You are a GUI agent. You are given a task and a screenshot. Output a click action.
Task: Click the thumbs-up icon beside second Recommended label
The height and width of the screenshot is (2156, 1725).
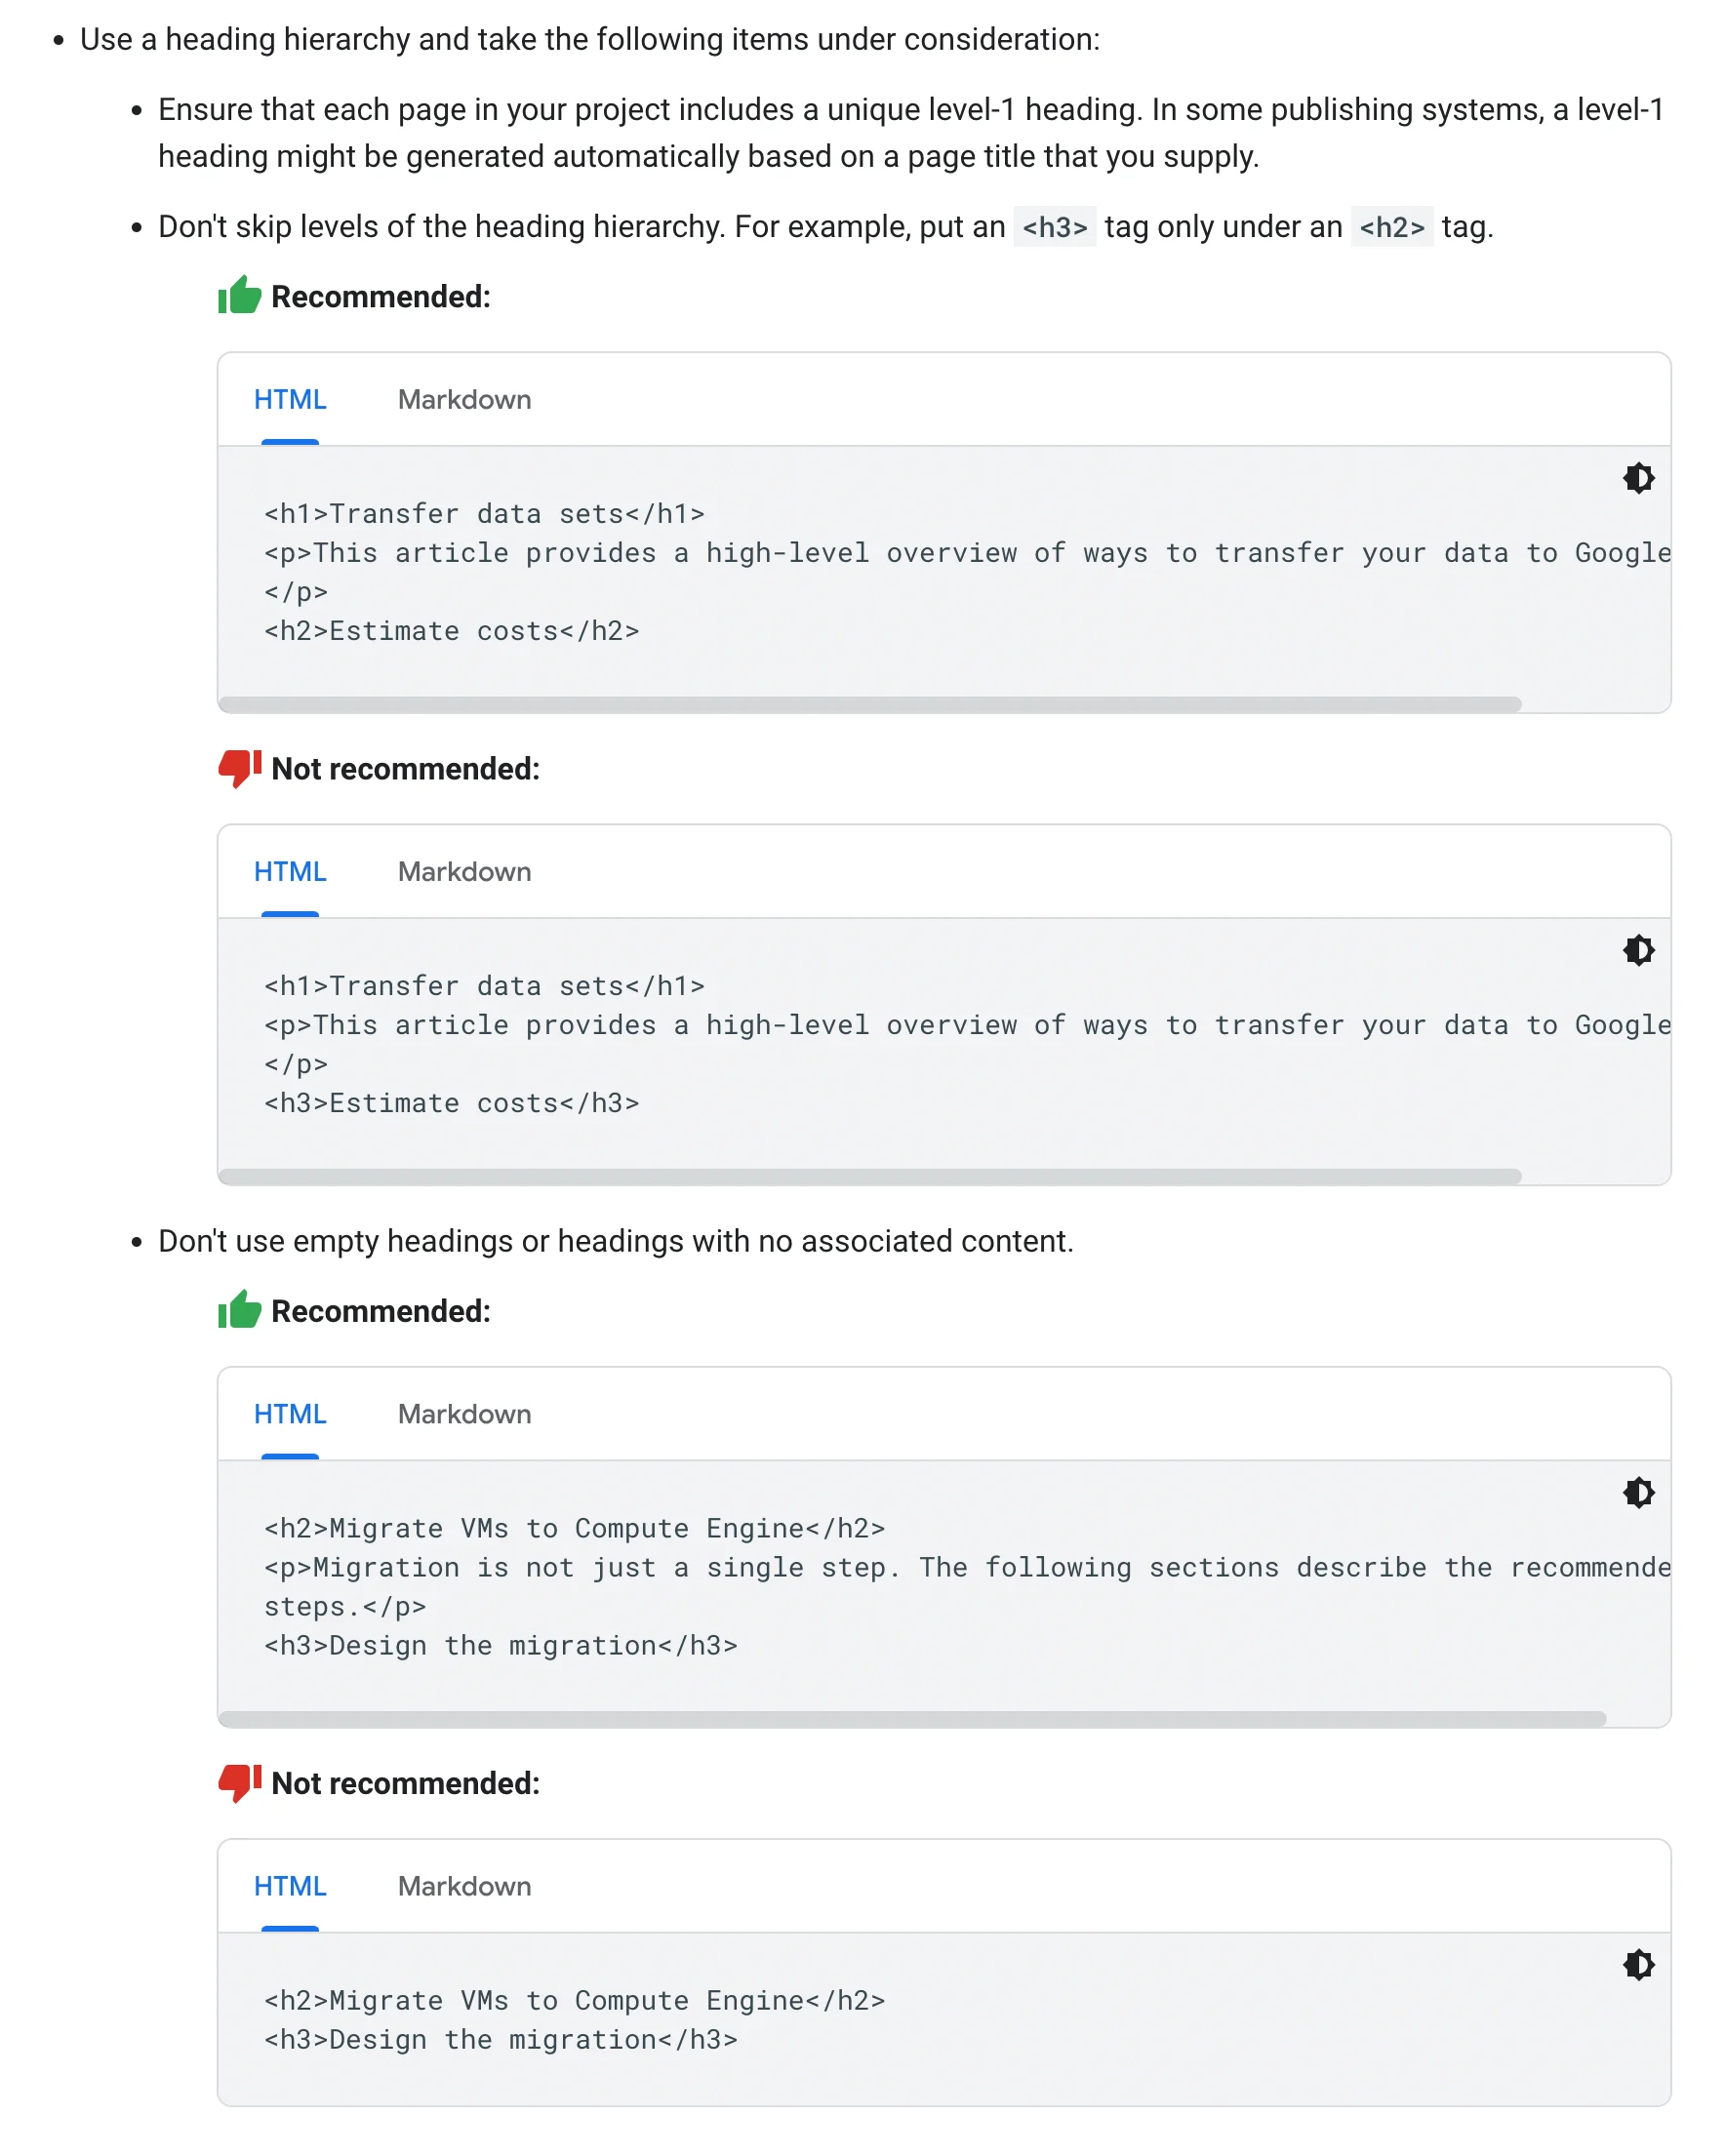(x=238, y=1310)
